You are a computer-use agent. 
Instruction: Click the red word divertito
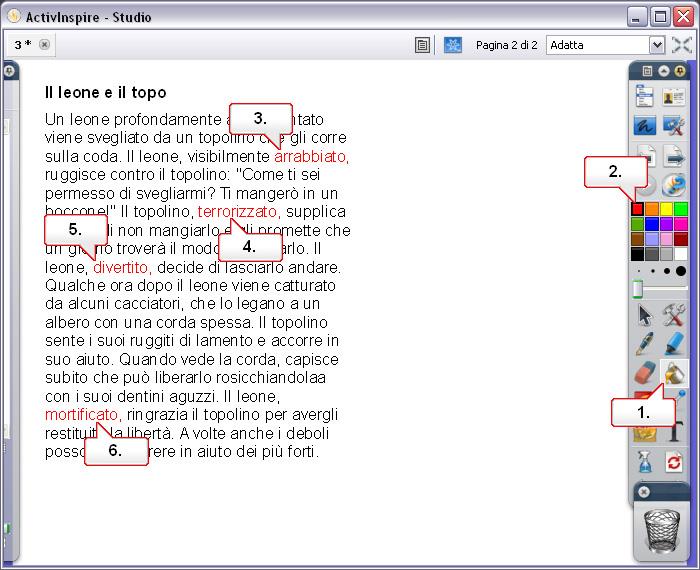click(122, 267)
